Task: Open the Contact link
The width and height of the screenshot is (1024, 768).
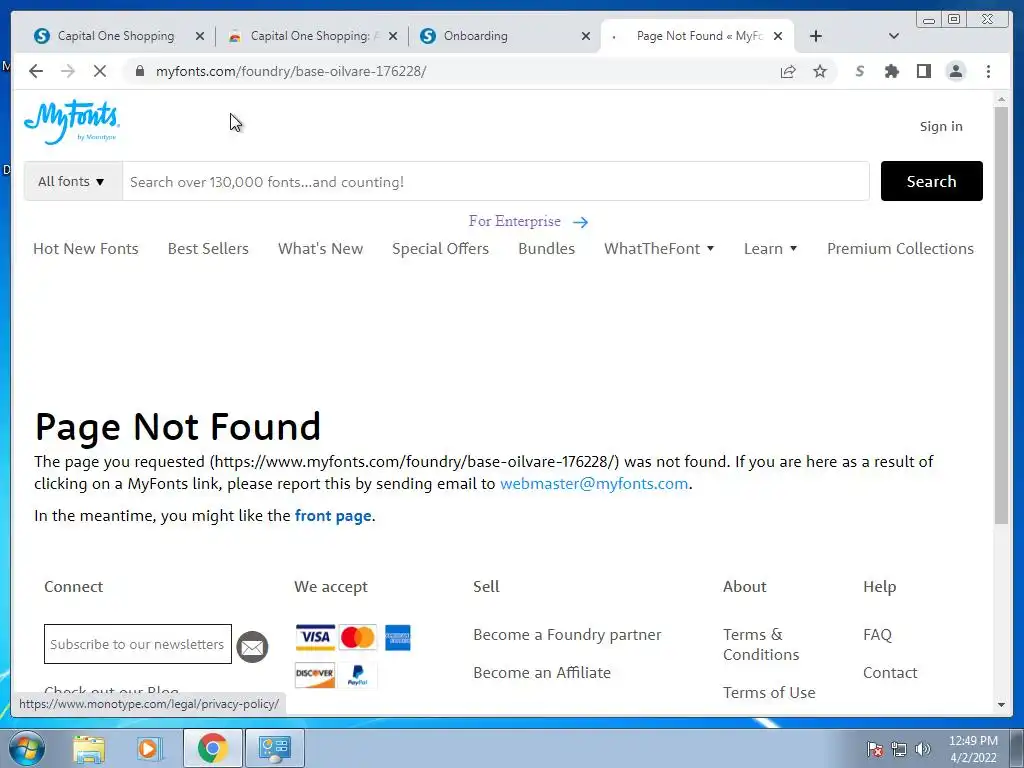Action: [890, 673]
